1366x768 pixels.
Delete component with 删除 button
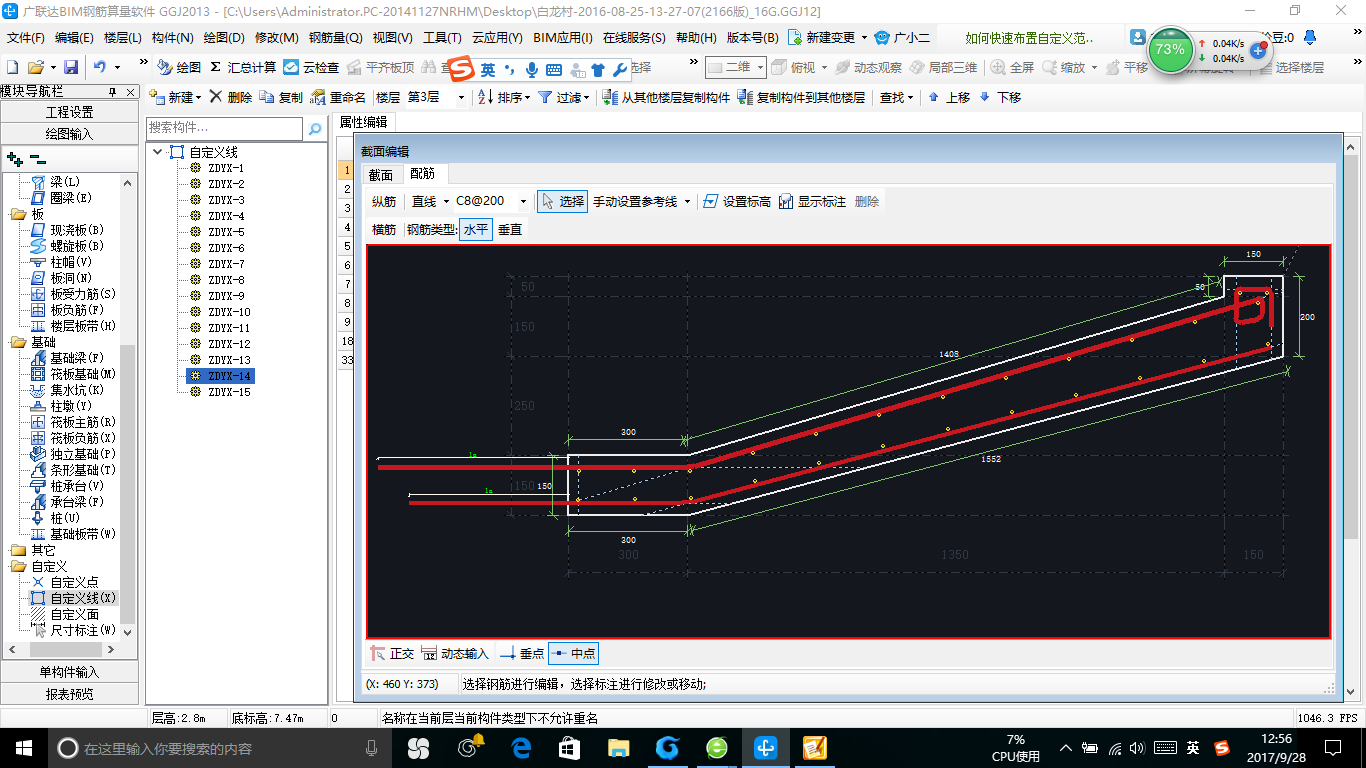230,97
